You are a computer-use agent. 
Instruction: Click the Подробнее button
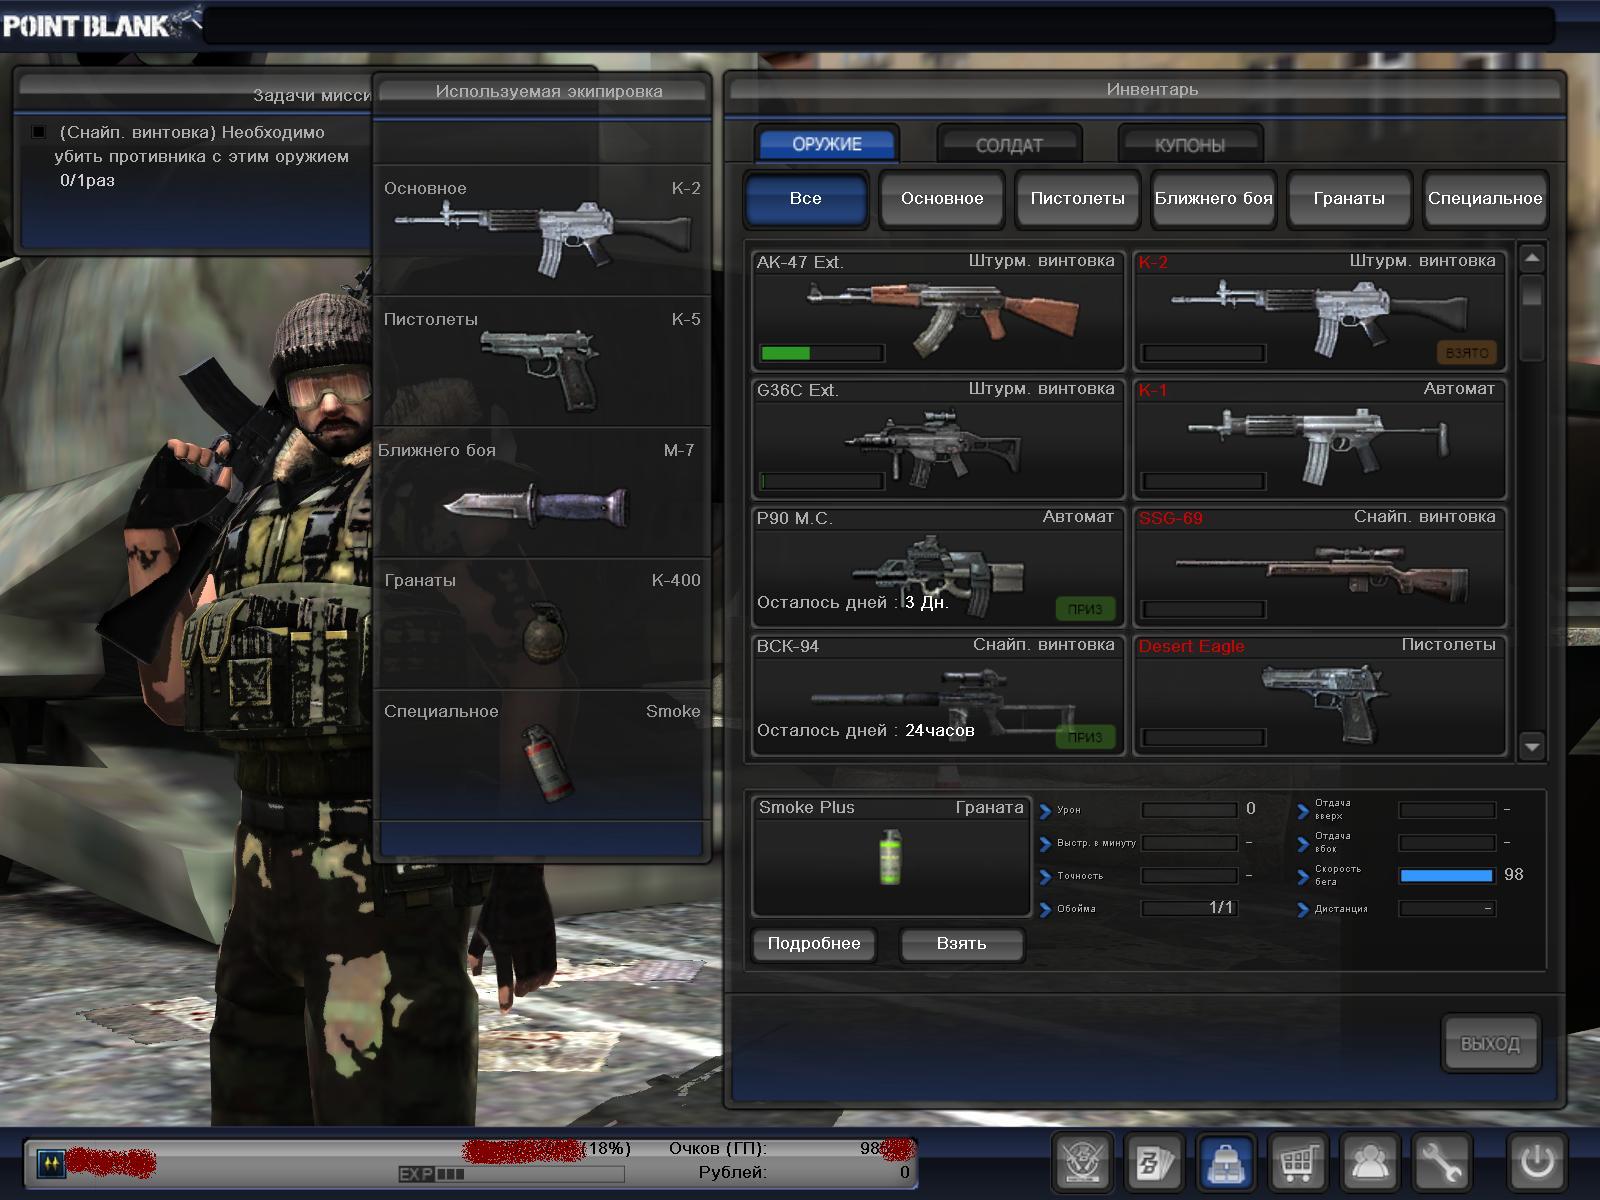813,943
